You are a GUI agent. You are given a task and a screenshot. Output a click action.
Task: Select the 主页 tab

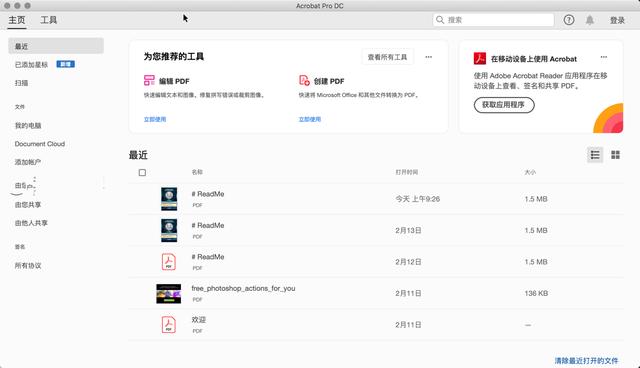click(x=17, y=20)
